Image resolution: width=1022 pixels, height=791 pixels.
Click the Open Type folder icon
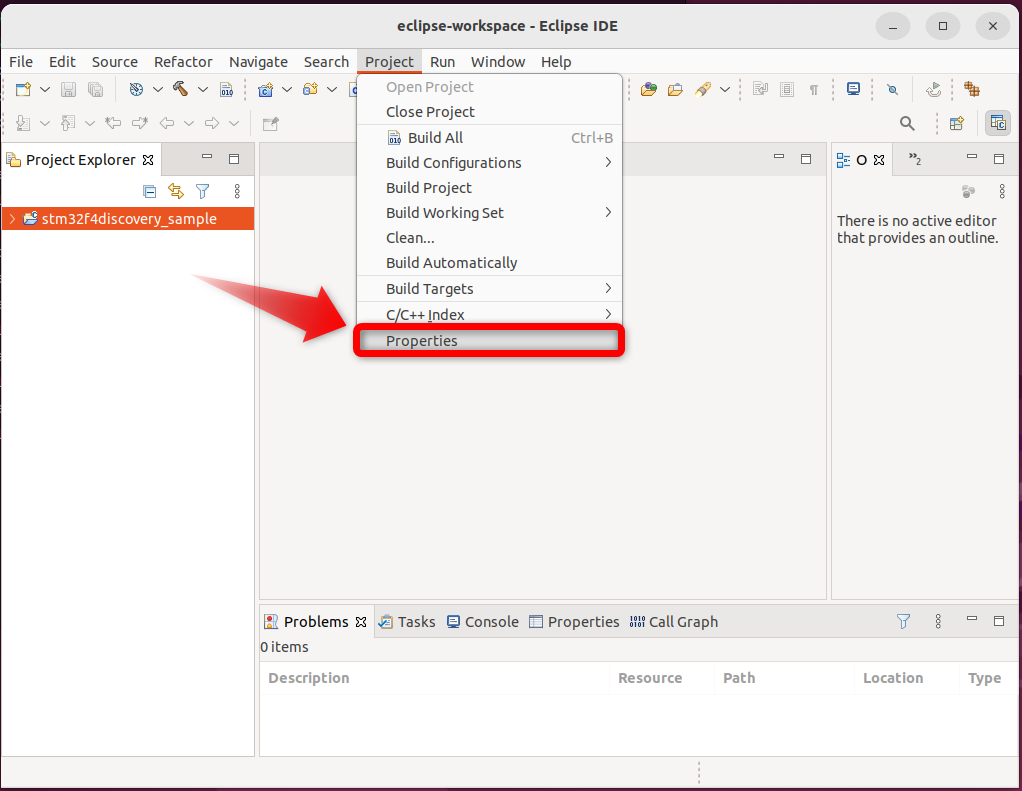tap(649, 89)
